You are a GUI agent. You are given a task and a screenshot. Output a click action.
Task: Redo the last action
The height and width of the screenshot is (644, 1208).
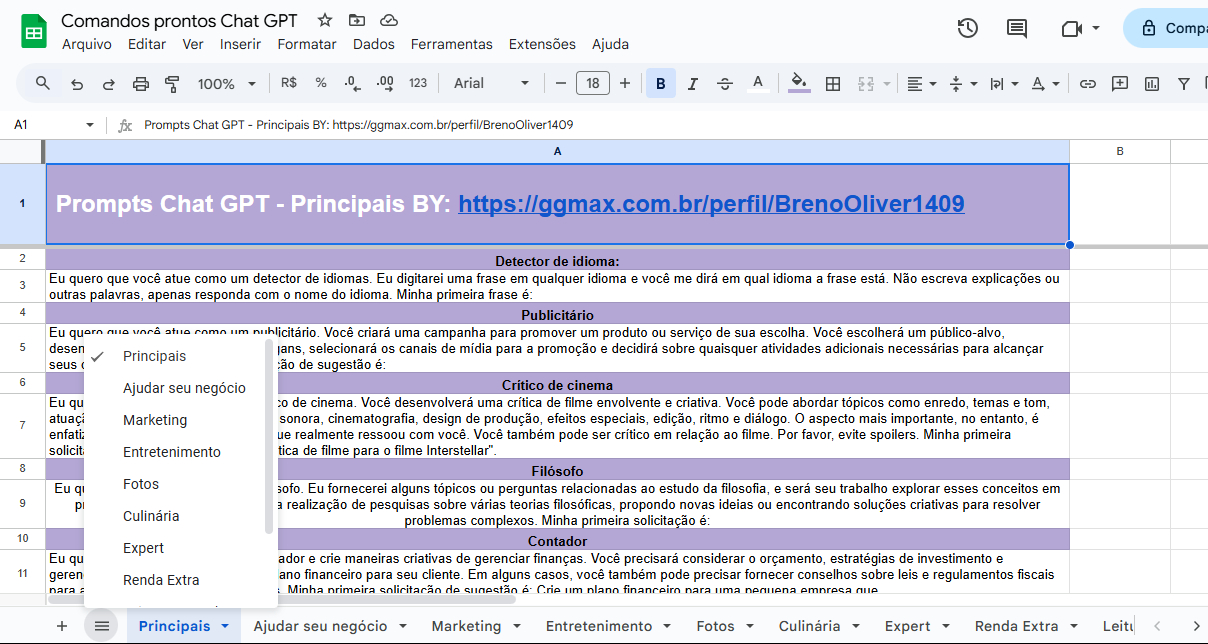point(109,84)
